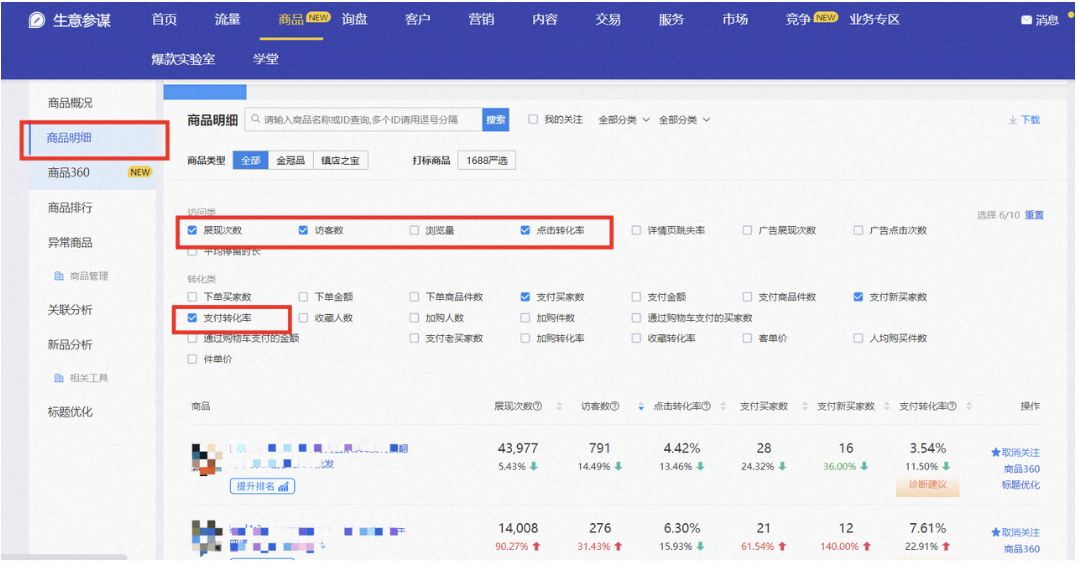Open 商品排行 in the left sidebar
Image resolution: width=1078 pixels, height=564 pixels.
point(70,207)
